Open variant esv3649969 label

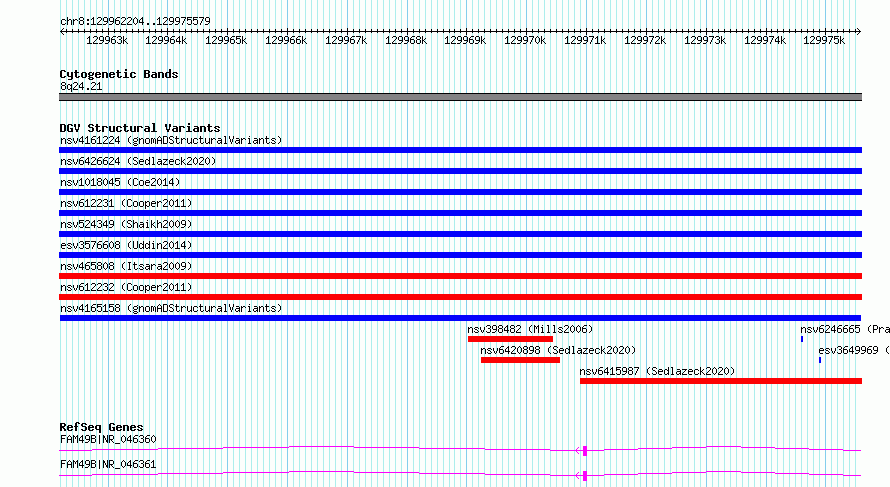coord(854,350)
